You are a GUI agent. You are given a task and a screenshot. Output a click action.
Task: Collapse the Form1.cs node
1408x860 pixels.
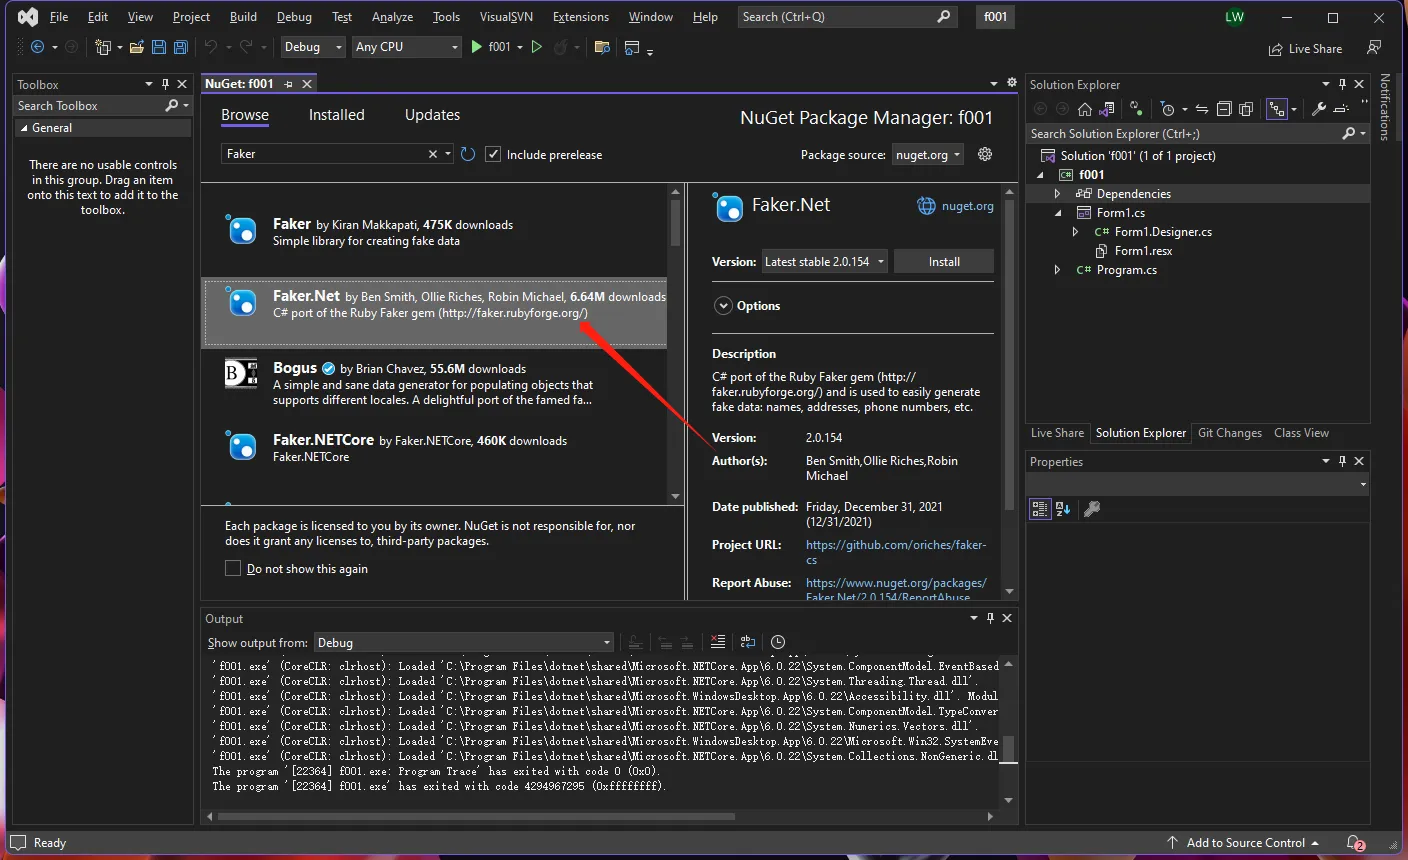click(x=1057, y=213)
